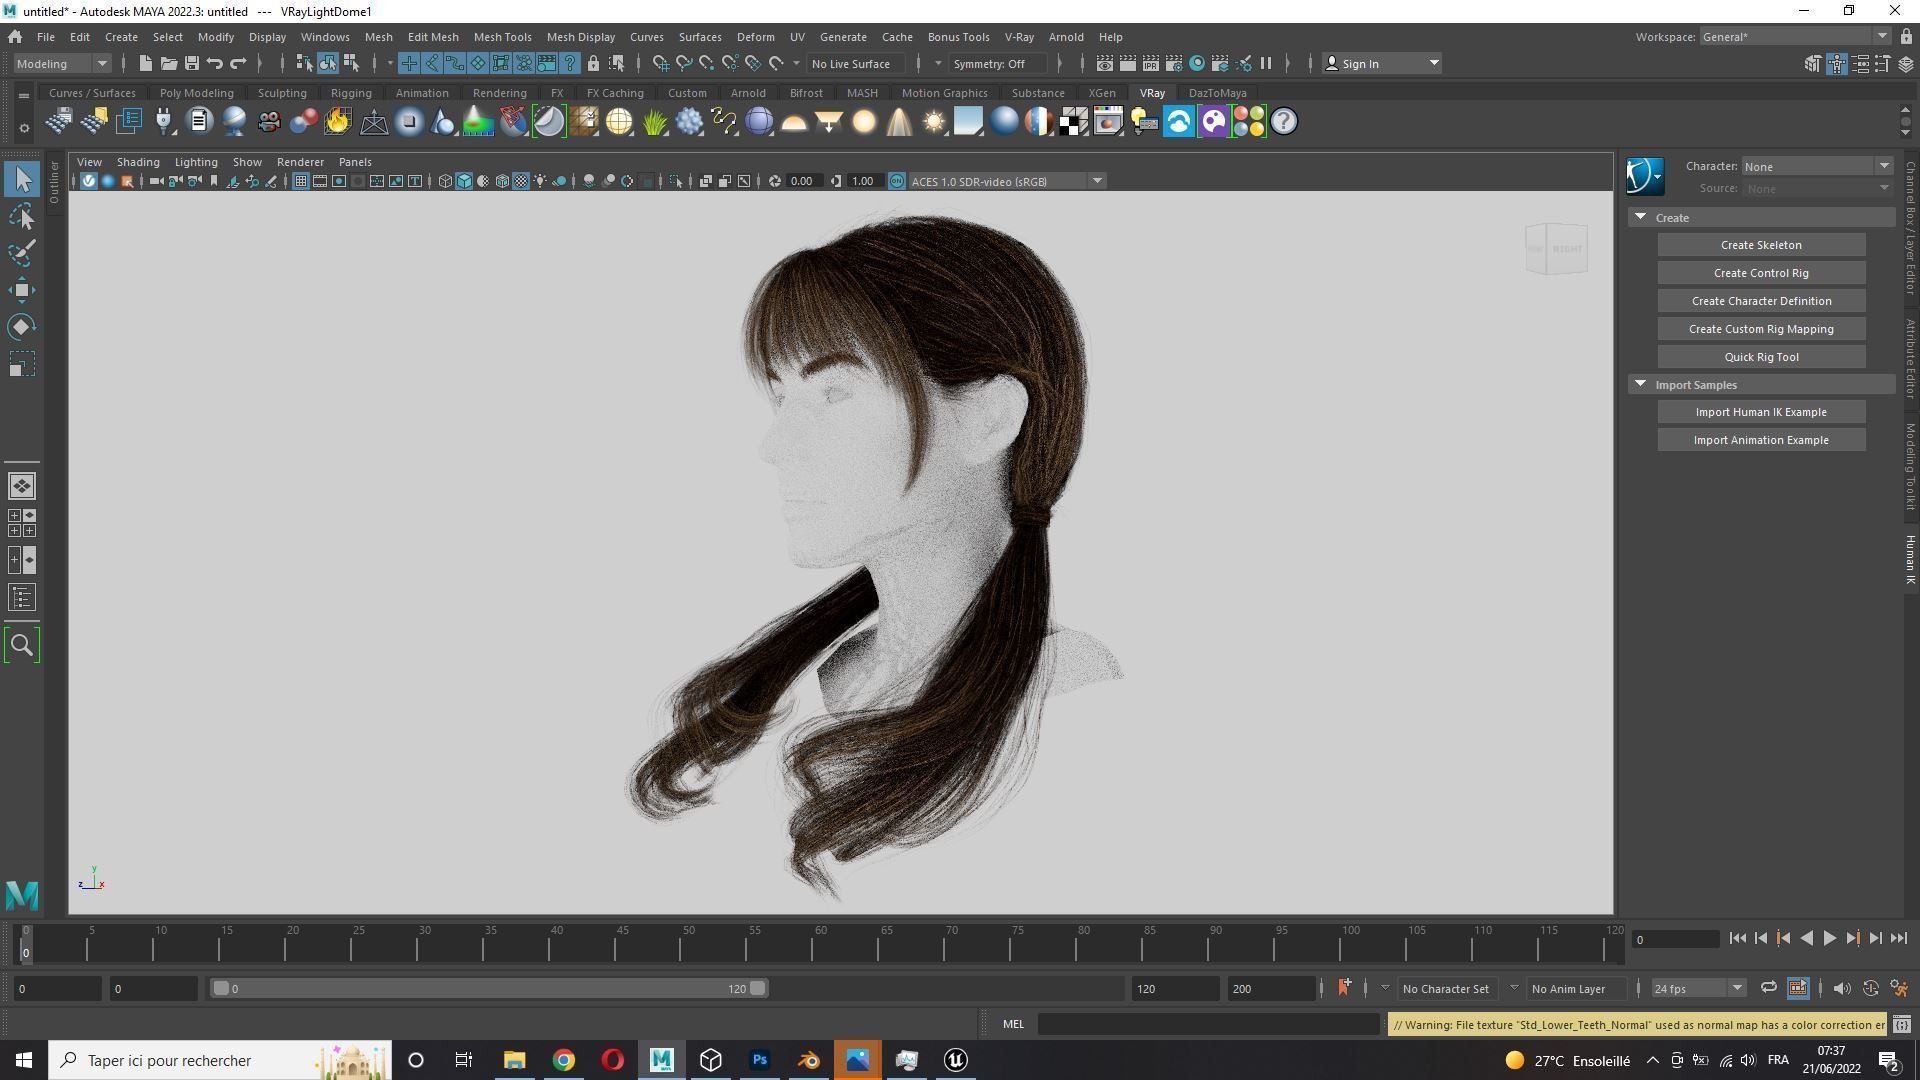Viewport: 1920px width, 1080px height.
Task: Activate the Move tool
Action: (x=22, y=290)
